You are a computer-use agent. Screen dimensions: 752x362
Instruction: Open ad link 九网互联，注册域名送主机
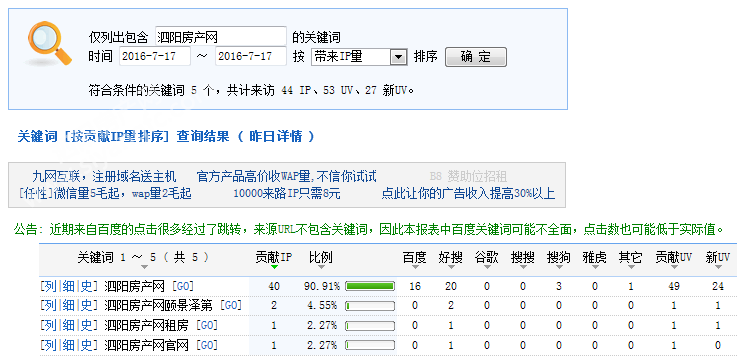pos(105,176)
